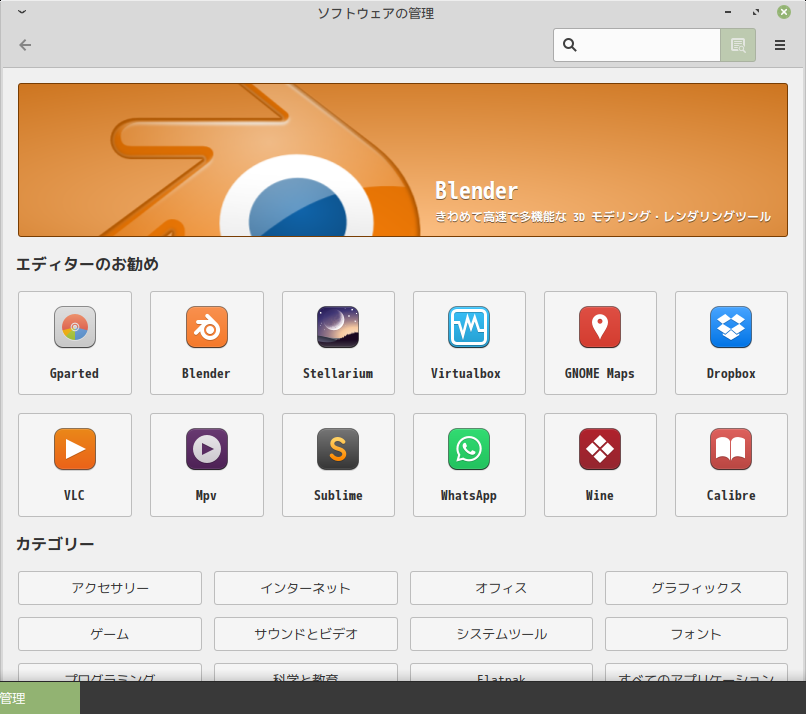Open the インターネット category
The image size is (806, 714).
(306, 588)
